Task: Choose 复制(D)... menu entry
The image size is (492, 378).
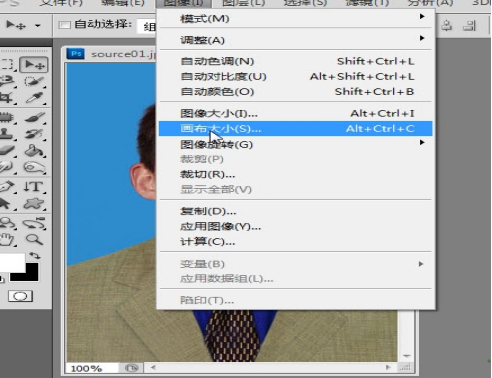Action: tap(295, 211)
